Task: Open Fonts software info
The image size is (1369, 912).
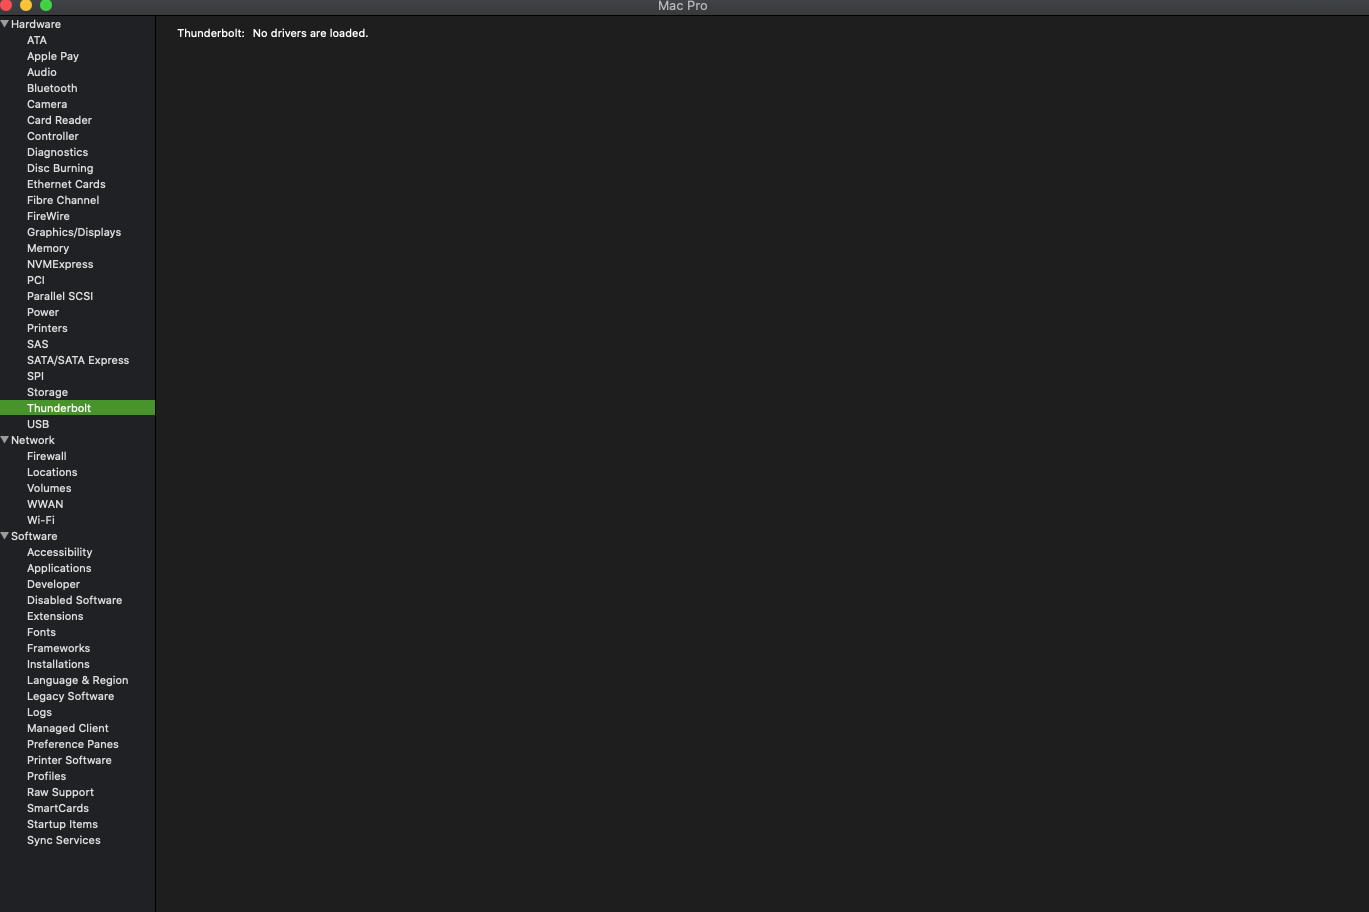Action: [41, 632]
